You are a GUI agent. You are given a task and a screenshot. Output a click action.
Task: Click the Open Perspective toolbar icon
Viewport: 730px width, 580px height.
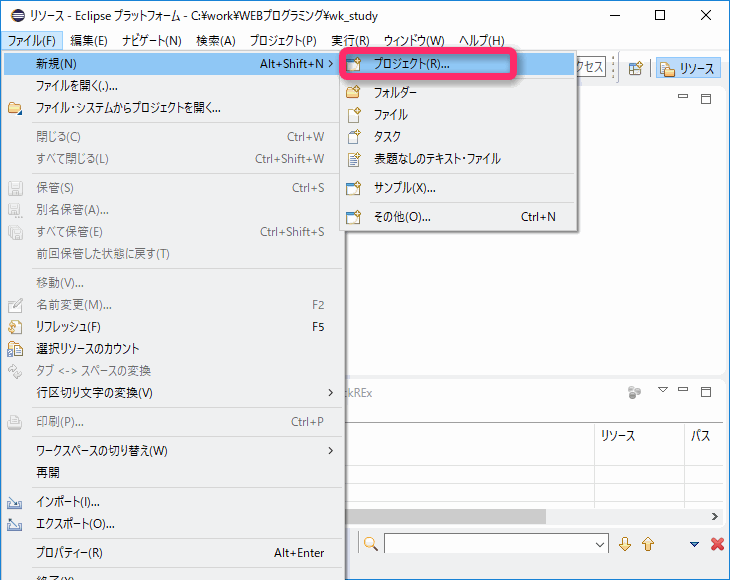[635, 68]
